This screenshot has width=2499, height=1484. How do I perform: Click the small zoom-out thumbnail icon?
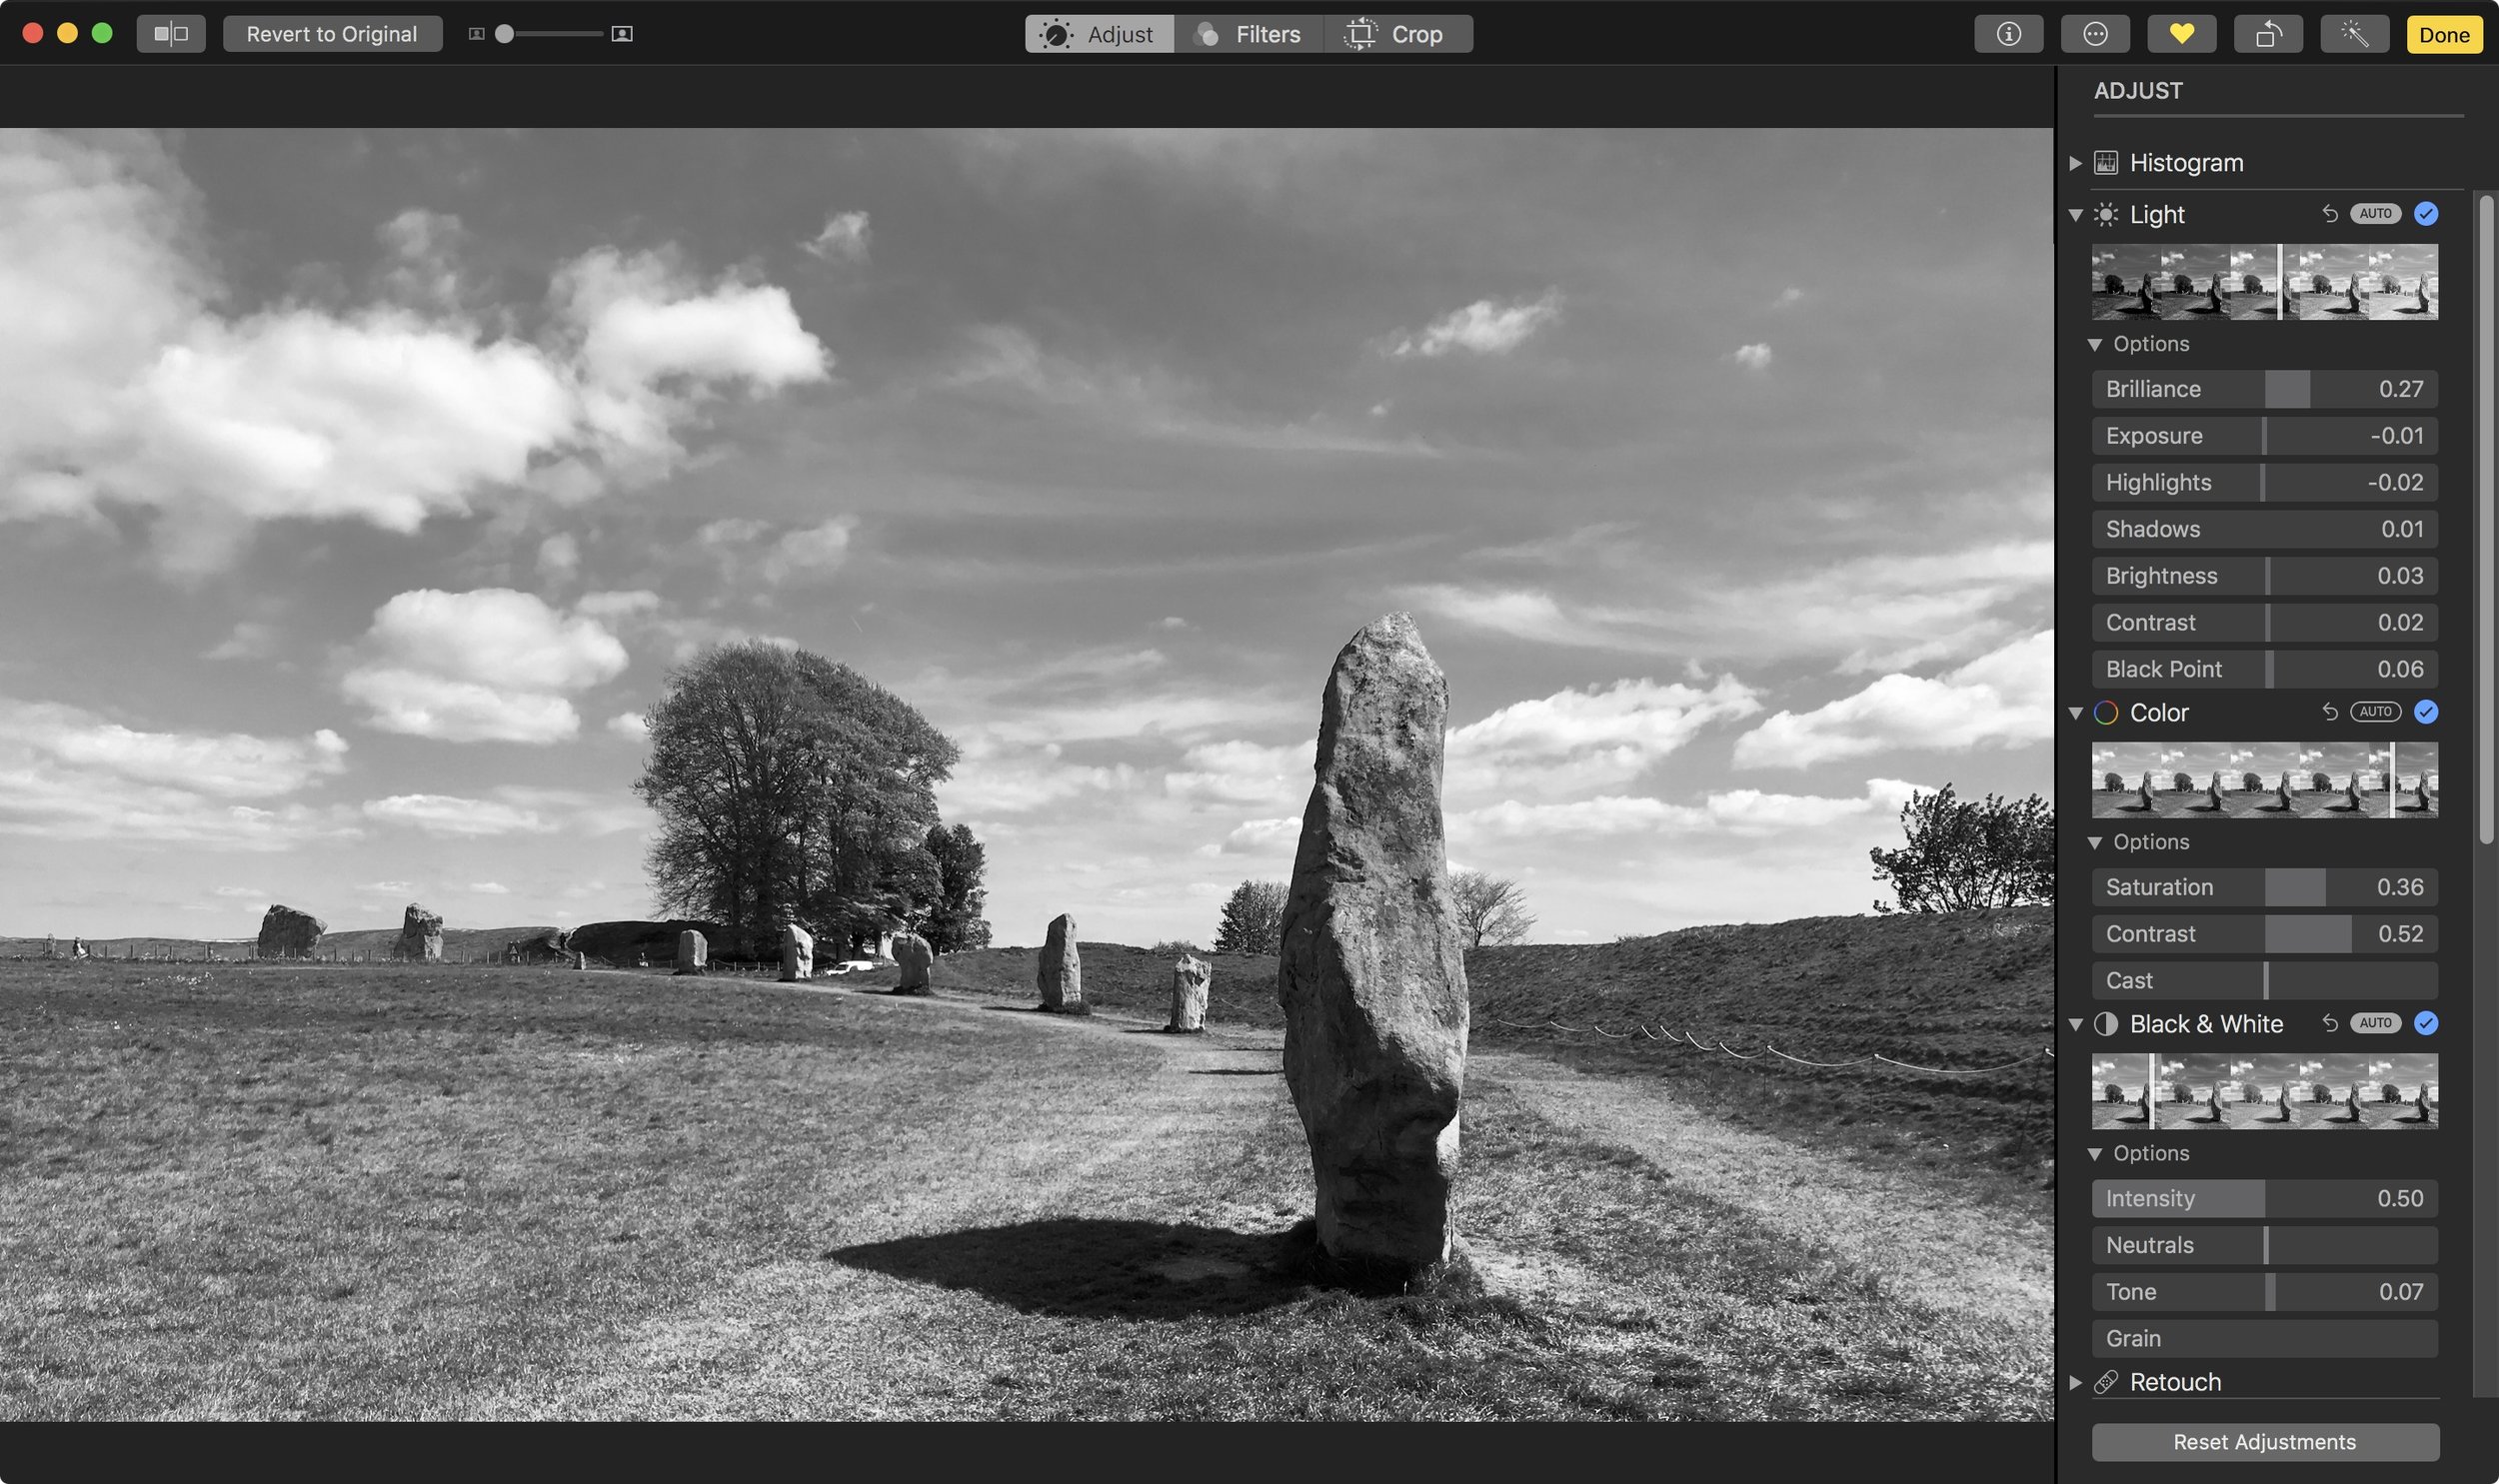(477, 34)
